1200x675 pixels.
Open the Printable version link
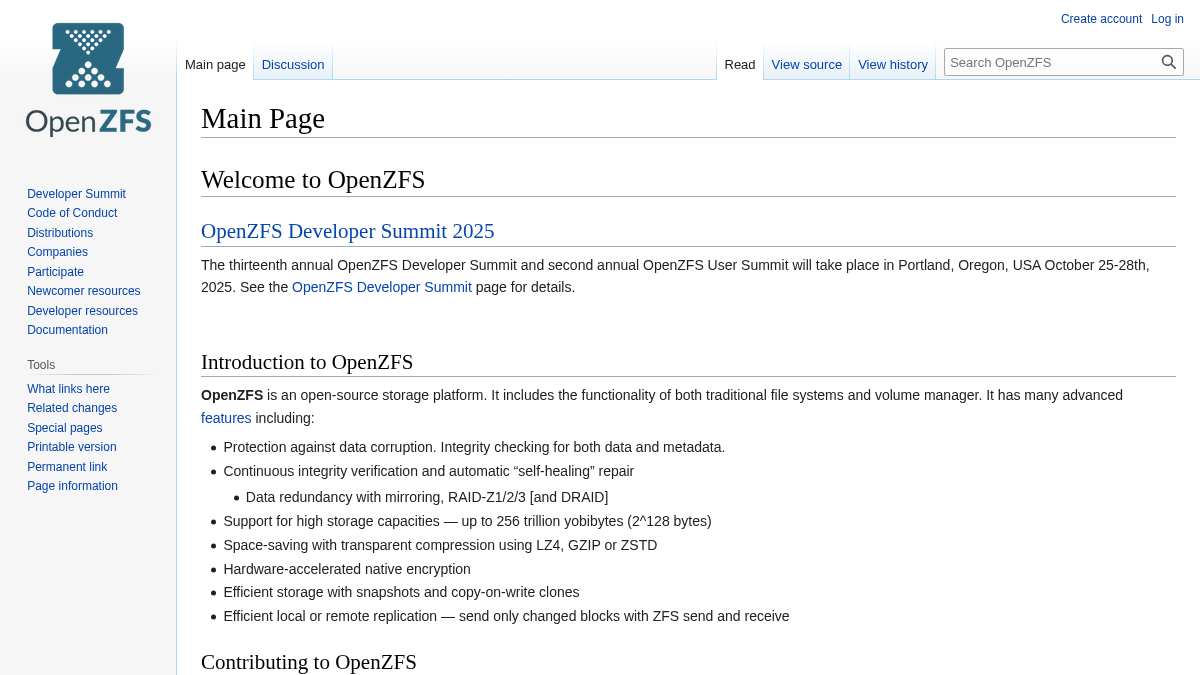pos(72,447)
